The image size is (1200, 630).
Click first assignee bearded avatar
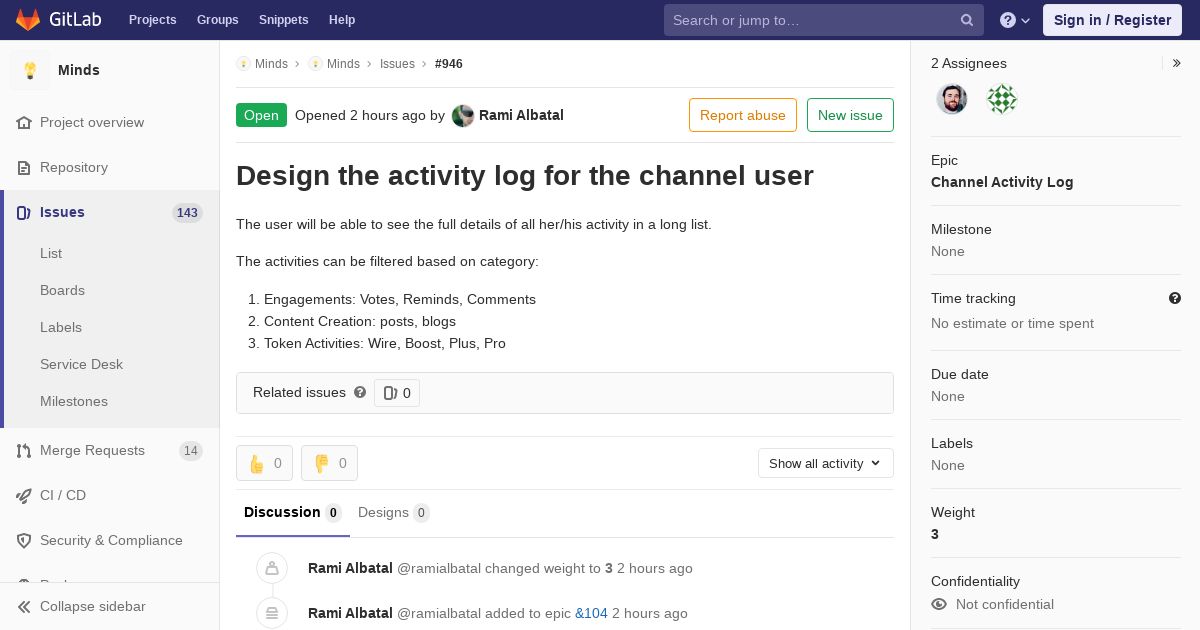click(x=952, y=99)
